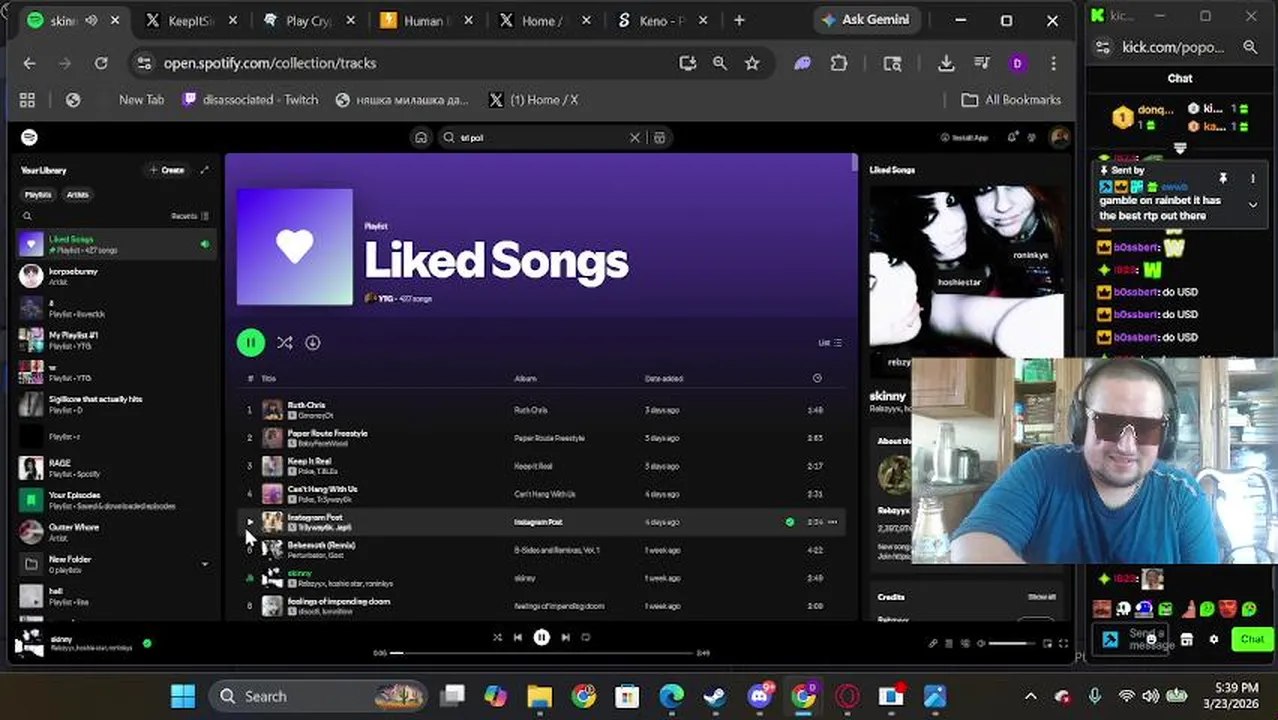The height and width of the screenshot is (720, 1278).
Task: Sort by the Date added column header
Action: (664, 379)
